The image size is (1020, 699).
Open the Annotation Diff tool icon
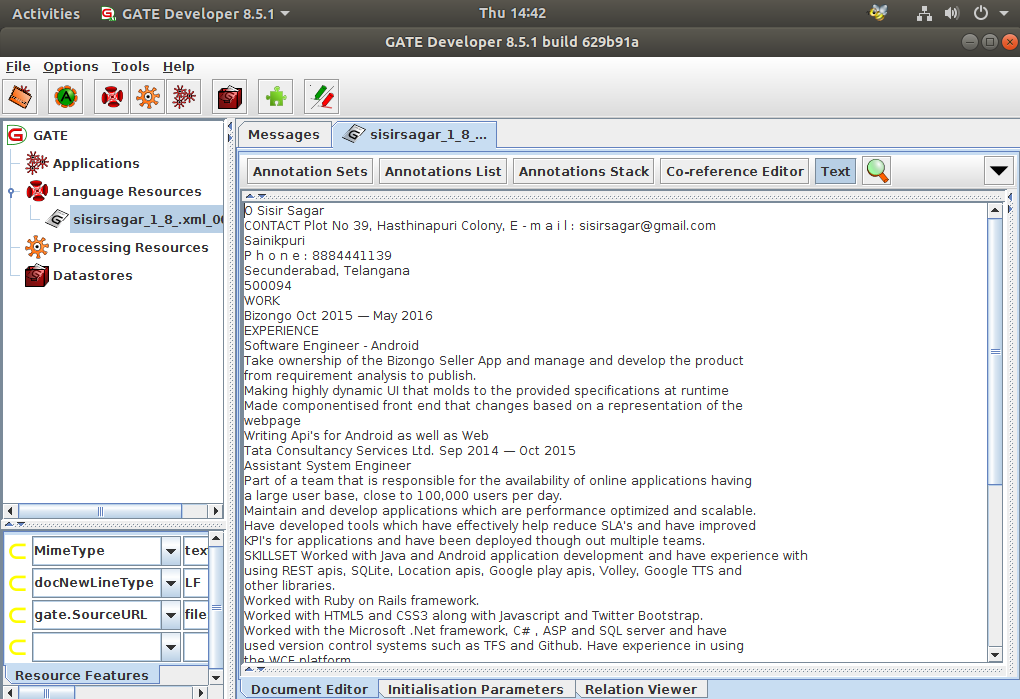coord(321,97)
